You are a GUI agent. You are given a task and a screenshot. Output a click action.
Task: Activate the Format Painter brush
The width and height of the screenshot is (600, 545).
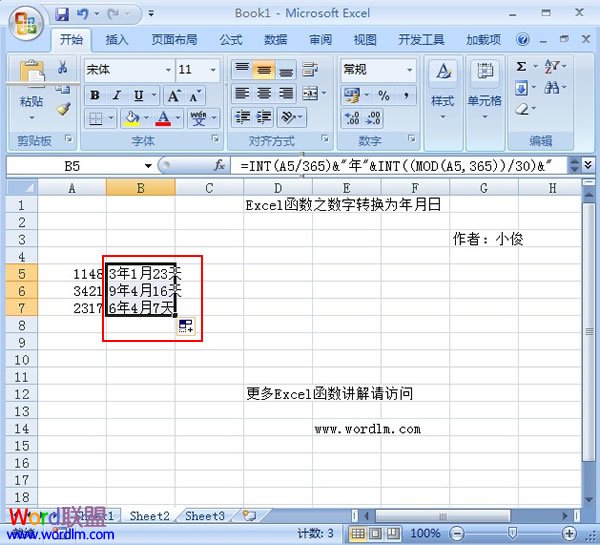click(64, 109)
